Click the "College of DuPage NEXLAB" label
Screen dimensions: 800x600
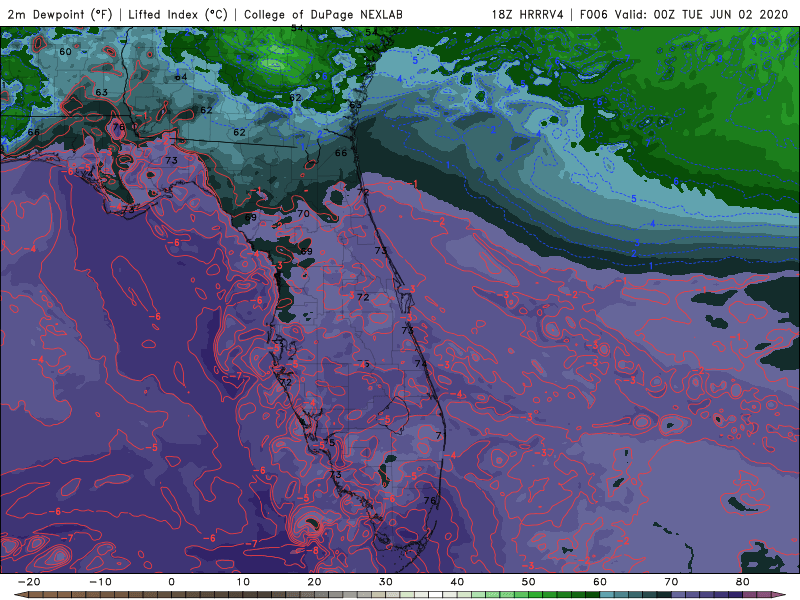click(323, 14)
